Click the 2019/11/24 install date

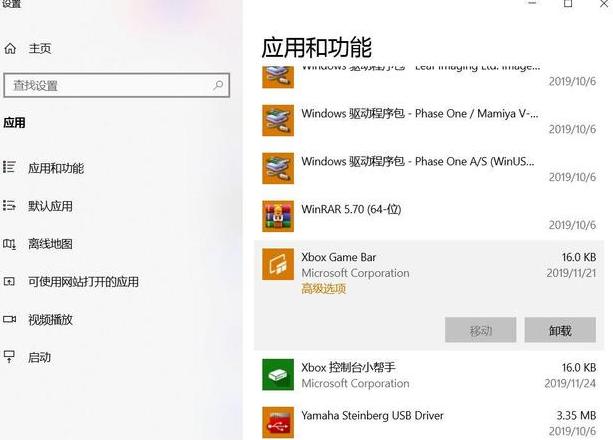[x=570, y=383]
